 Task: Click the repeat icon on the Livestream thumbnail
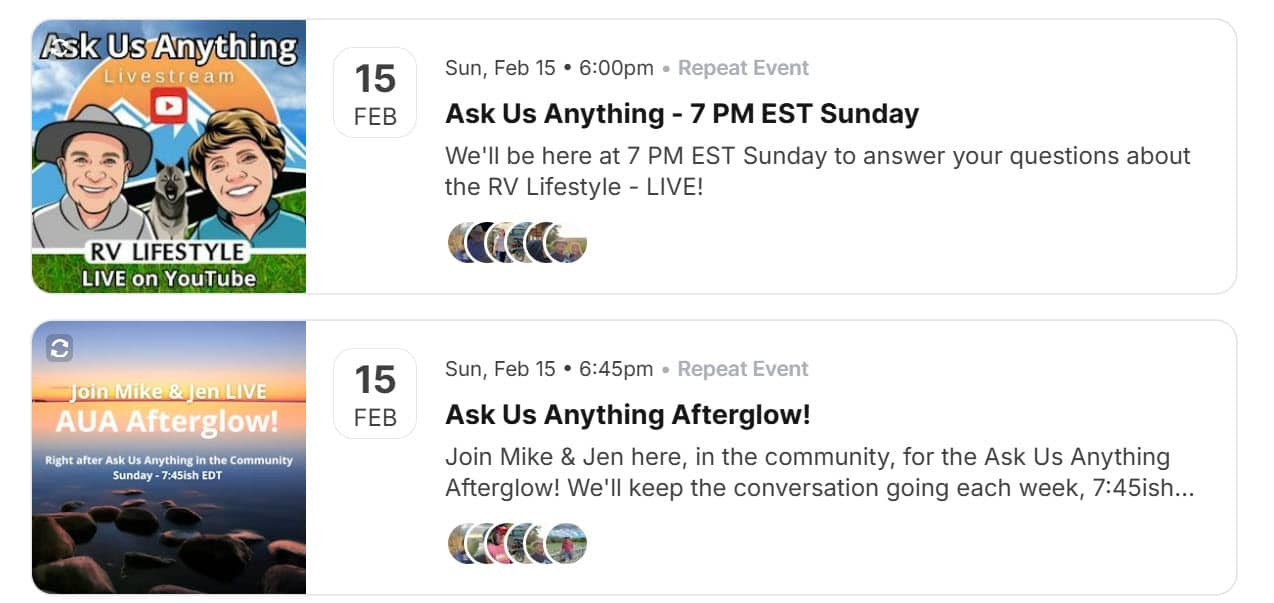58,46
